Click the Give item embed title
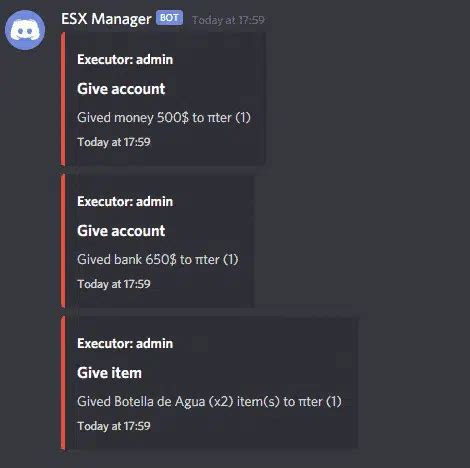The image size is (470, 468). click(109, 373)
